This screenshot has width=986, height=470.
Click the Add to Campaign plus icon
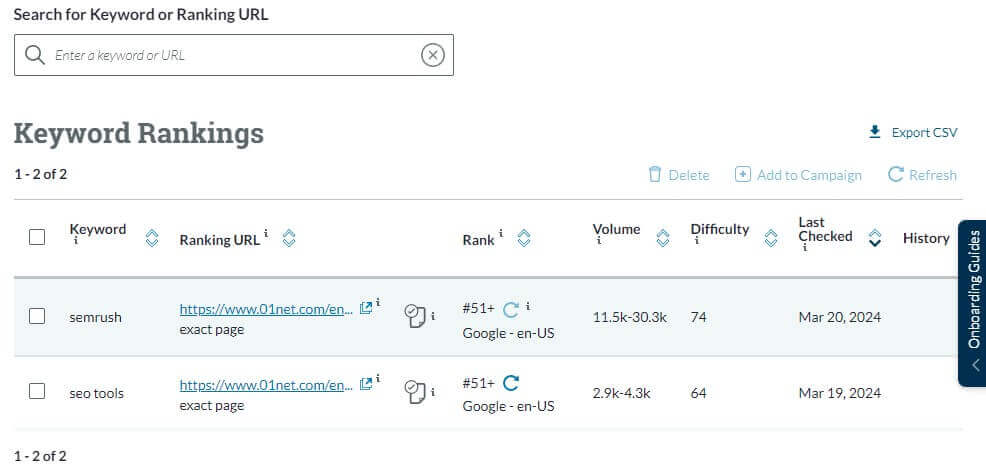click(x=743, y=174)
